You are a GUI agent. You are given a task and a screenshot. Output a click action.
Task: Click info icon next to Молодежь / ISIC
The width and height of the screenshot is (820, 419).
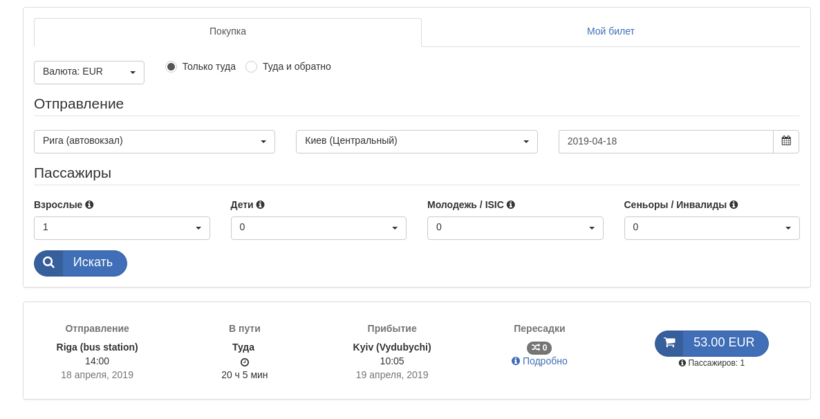(510, 205)
